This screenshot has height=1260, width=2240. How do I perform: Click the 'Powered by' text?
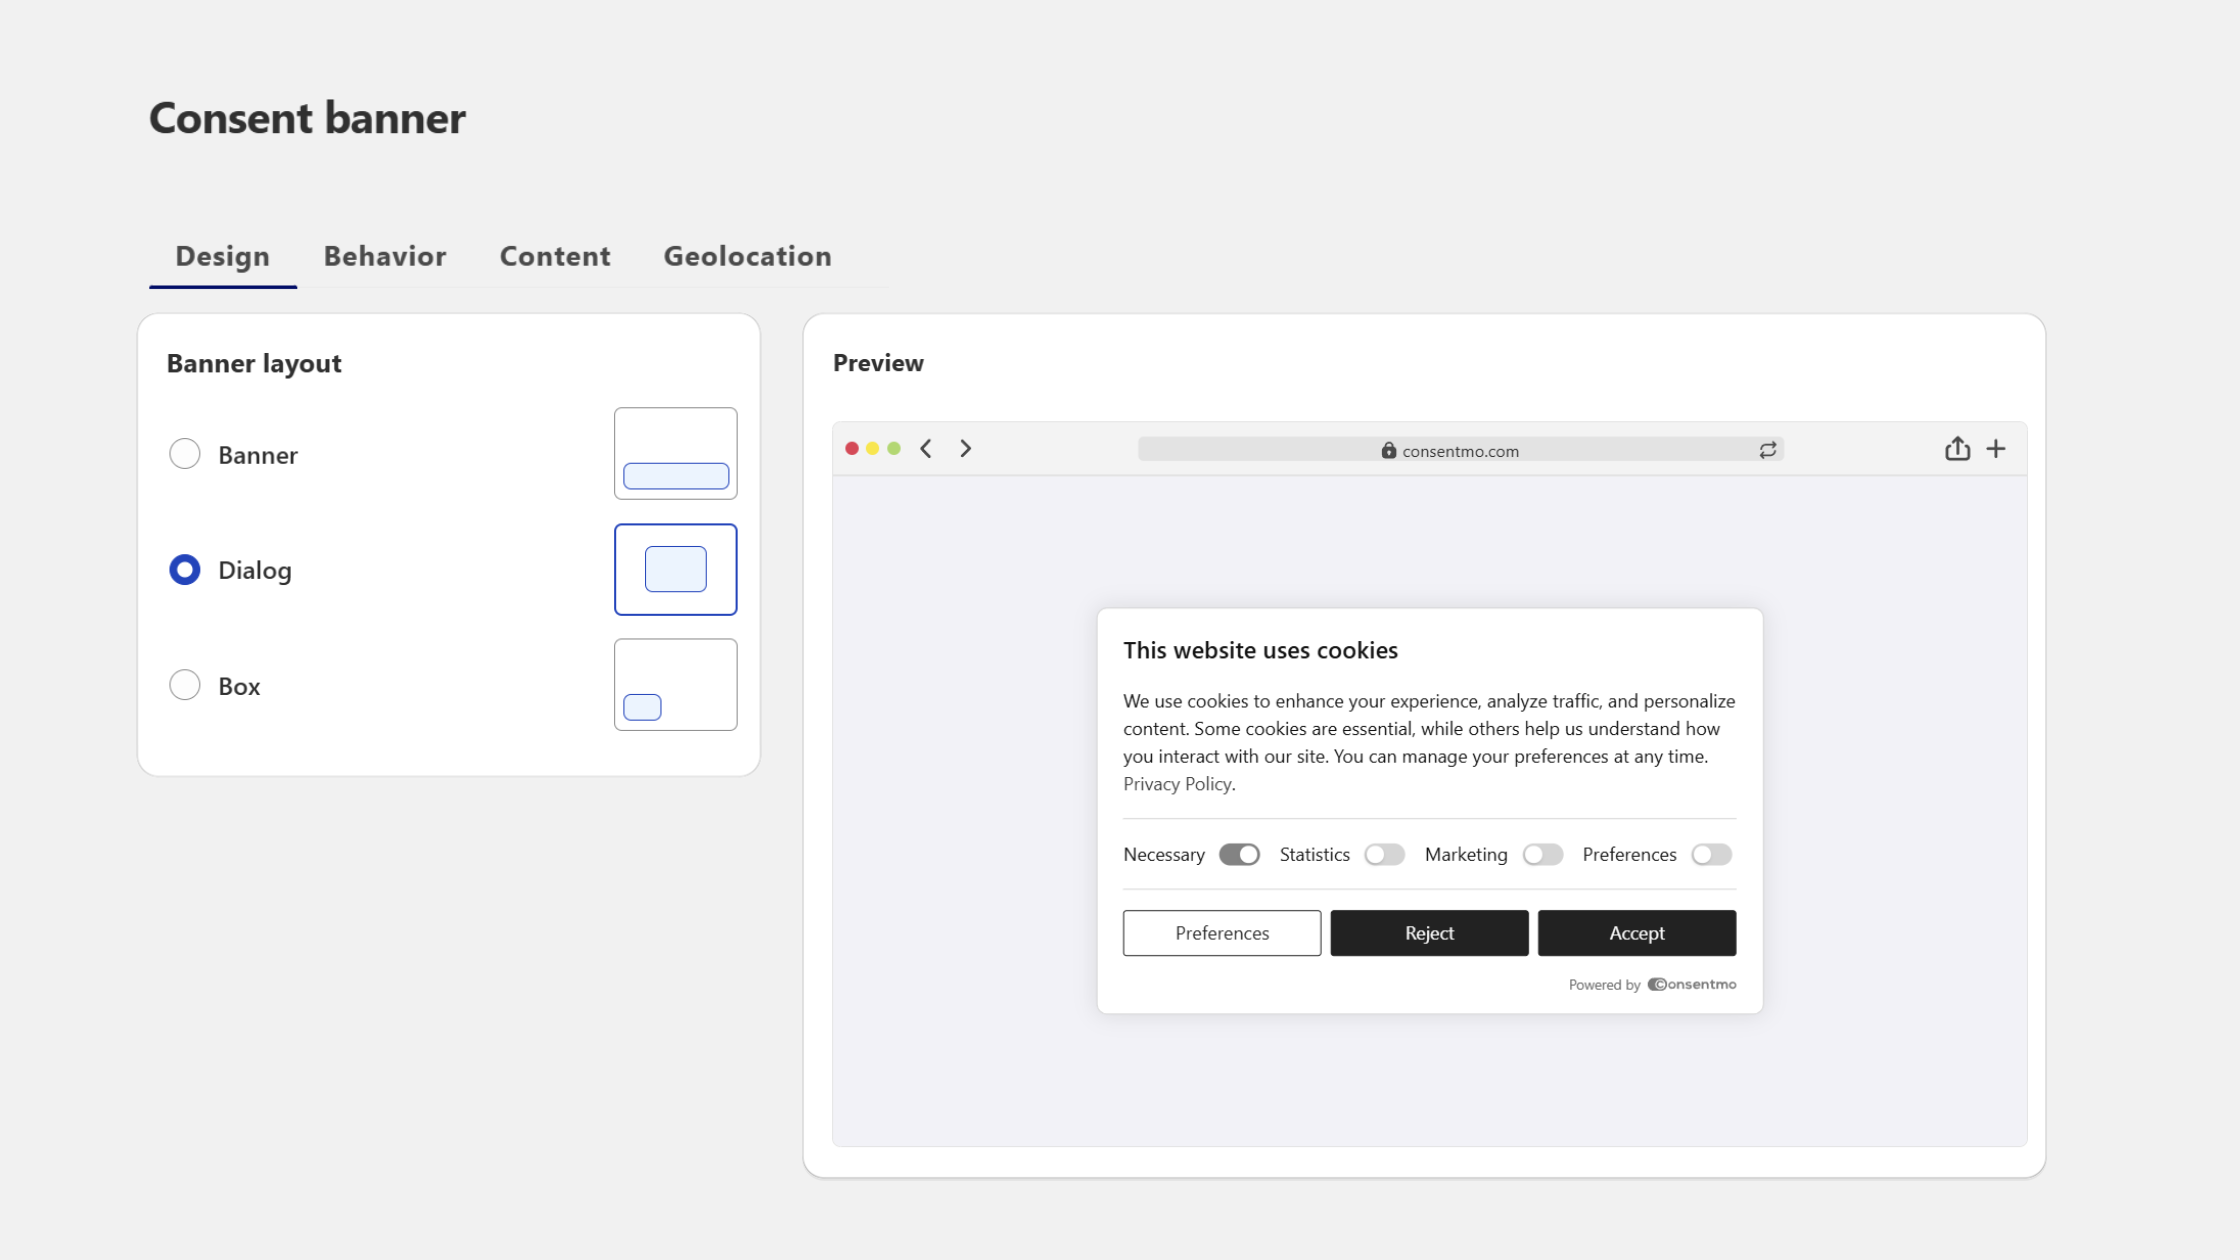1604,985
